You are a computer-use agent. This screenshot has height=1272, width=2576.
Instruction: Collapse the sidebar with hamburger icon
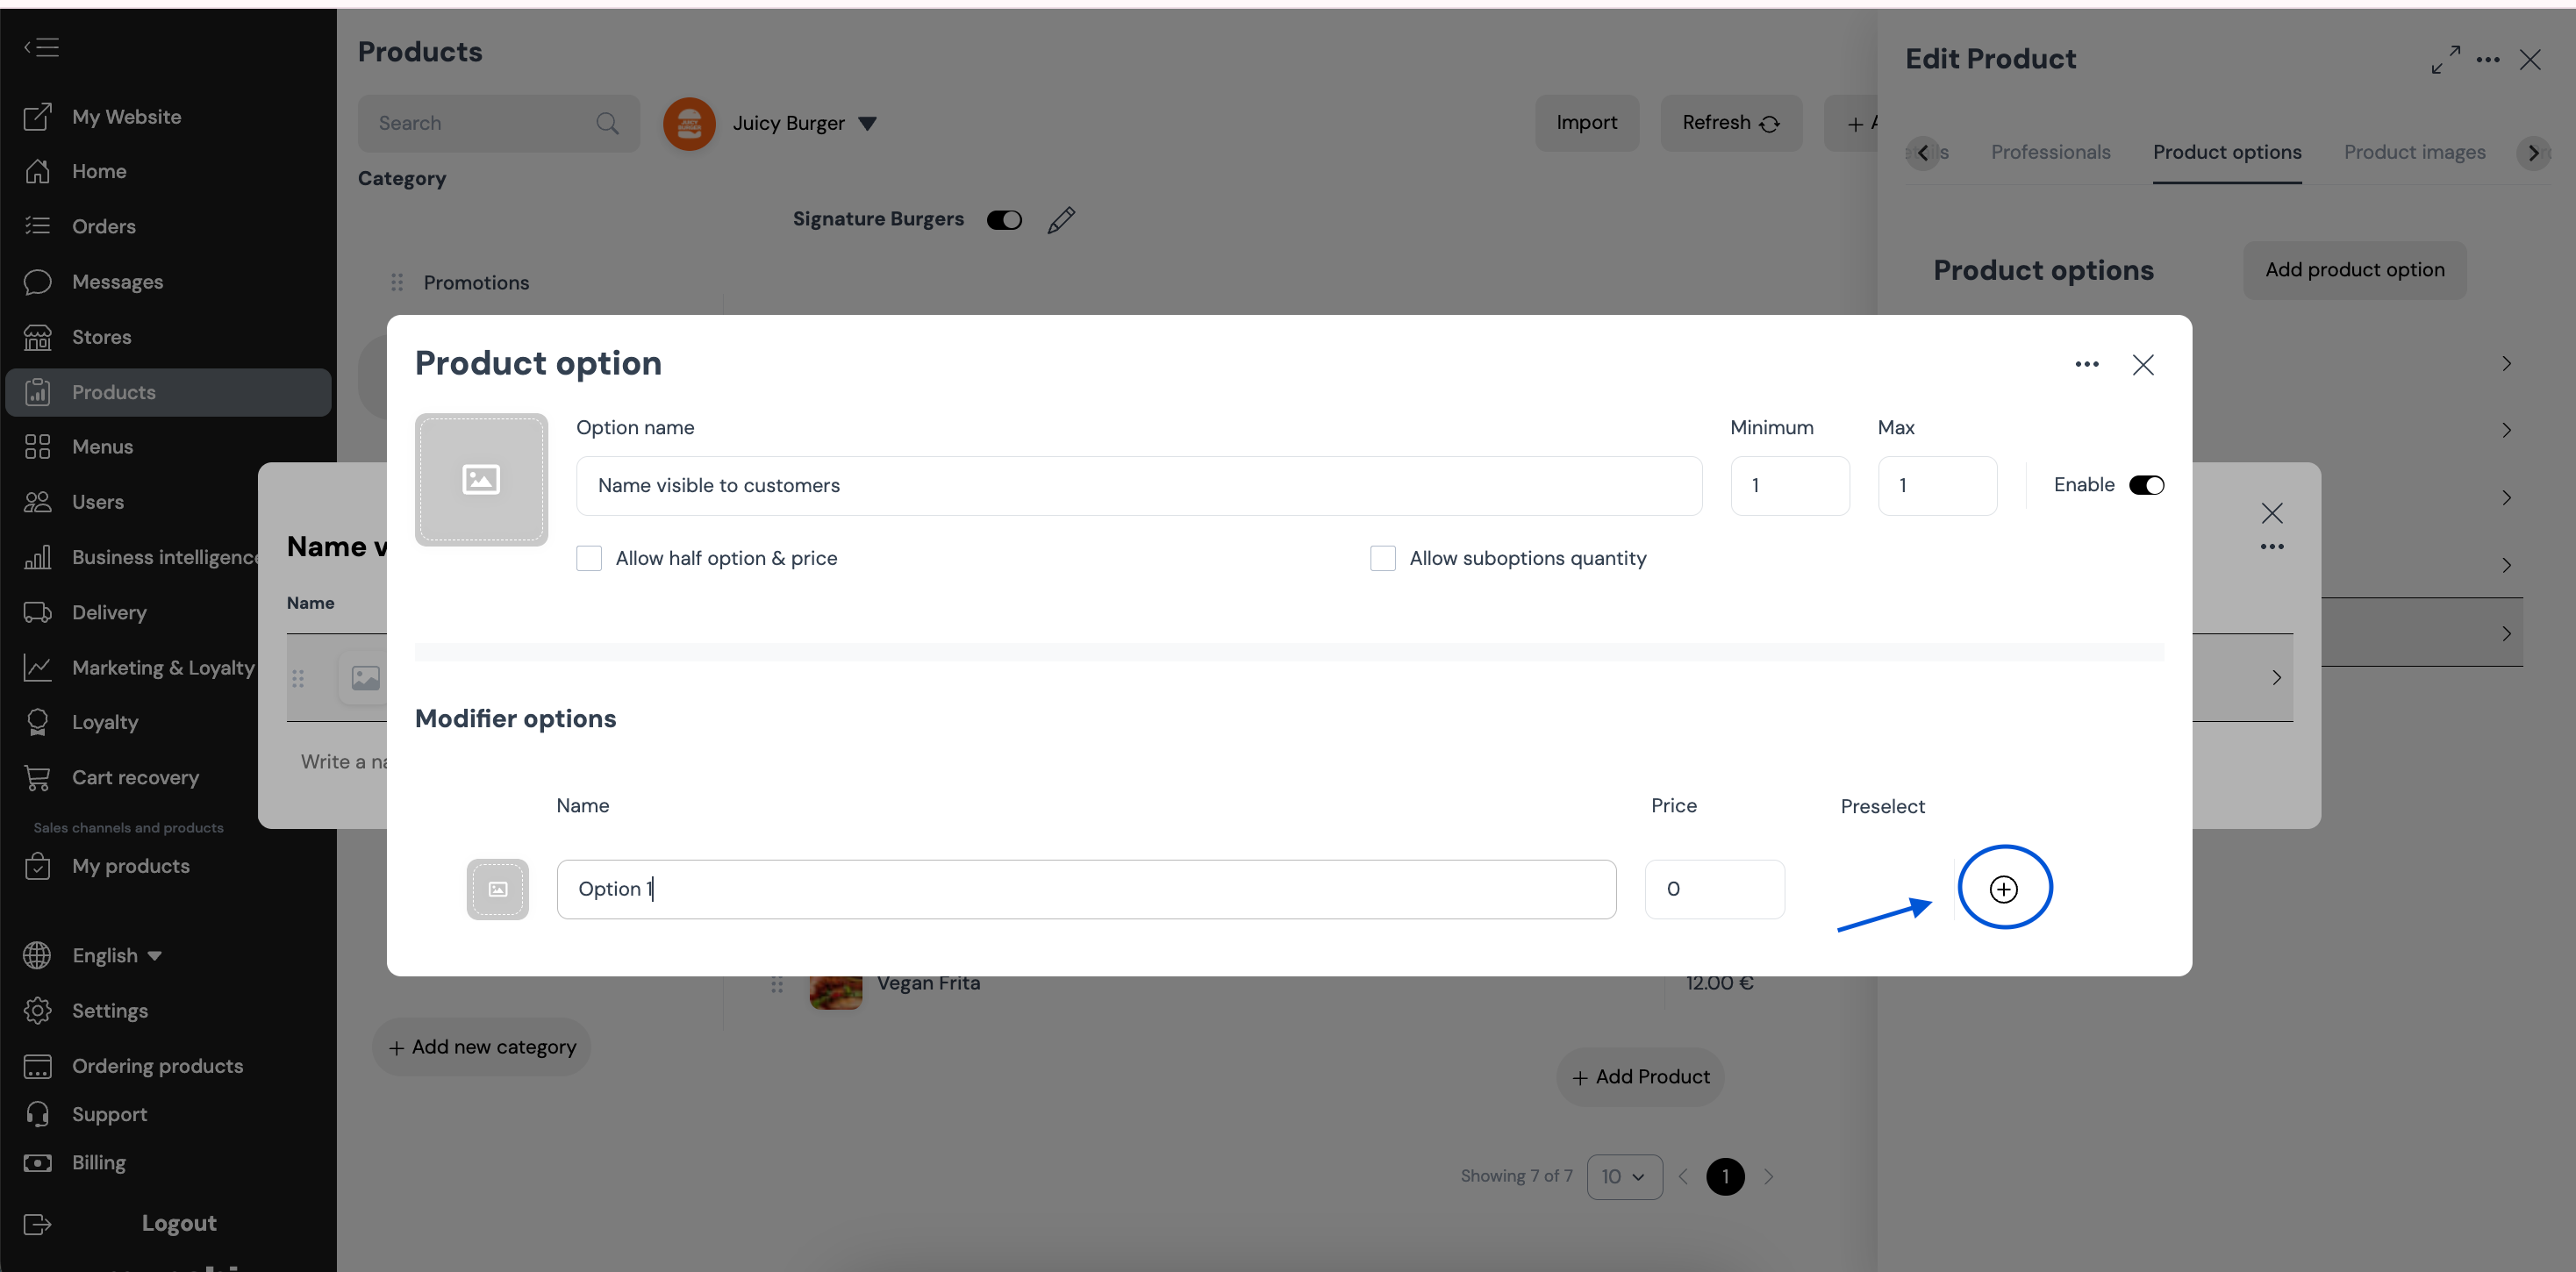pos(41,47)
